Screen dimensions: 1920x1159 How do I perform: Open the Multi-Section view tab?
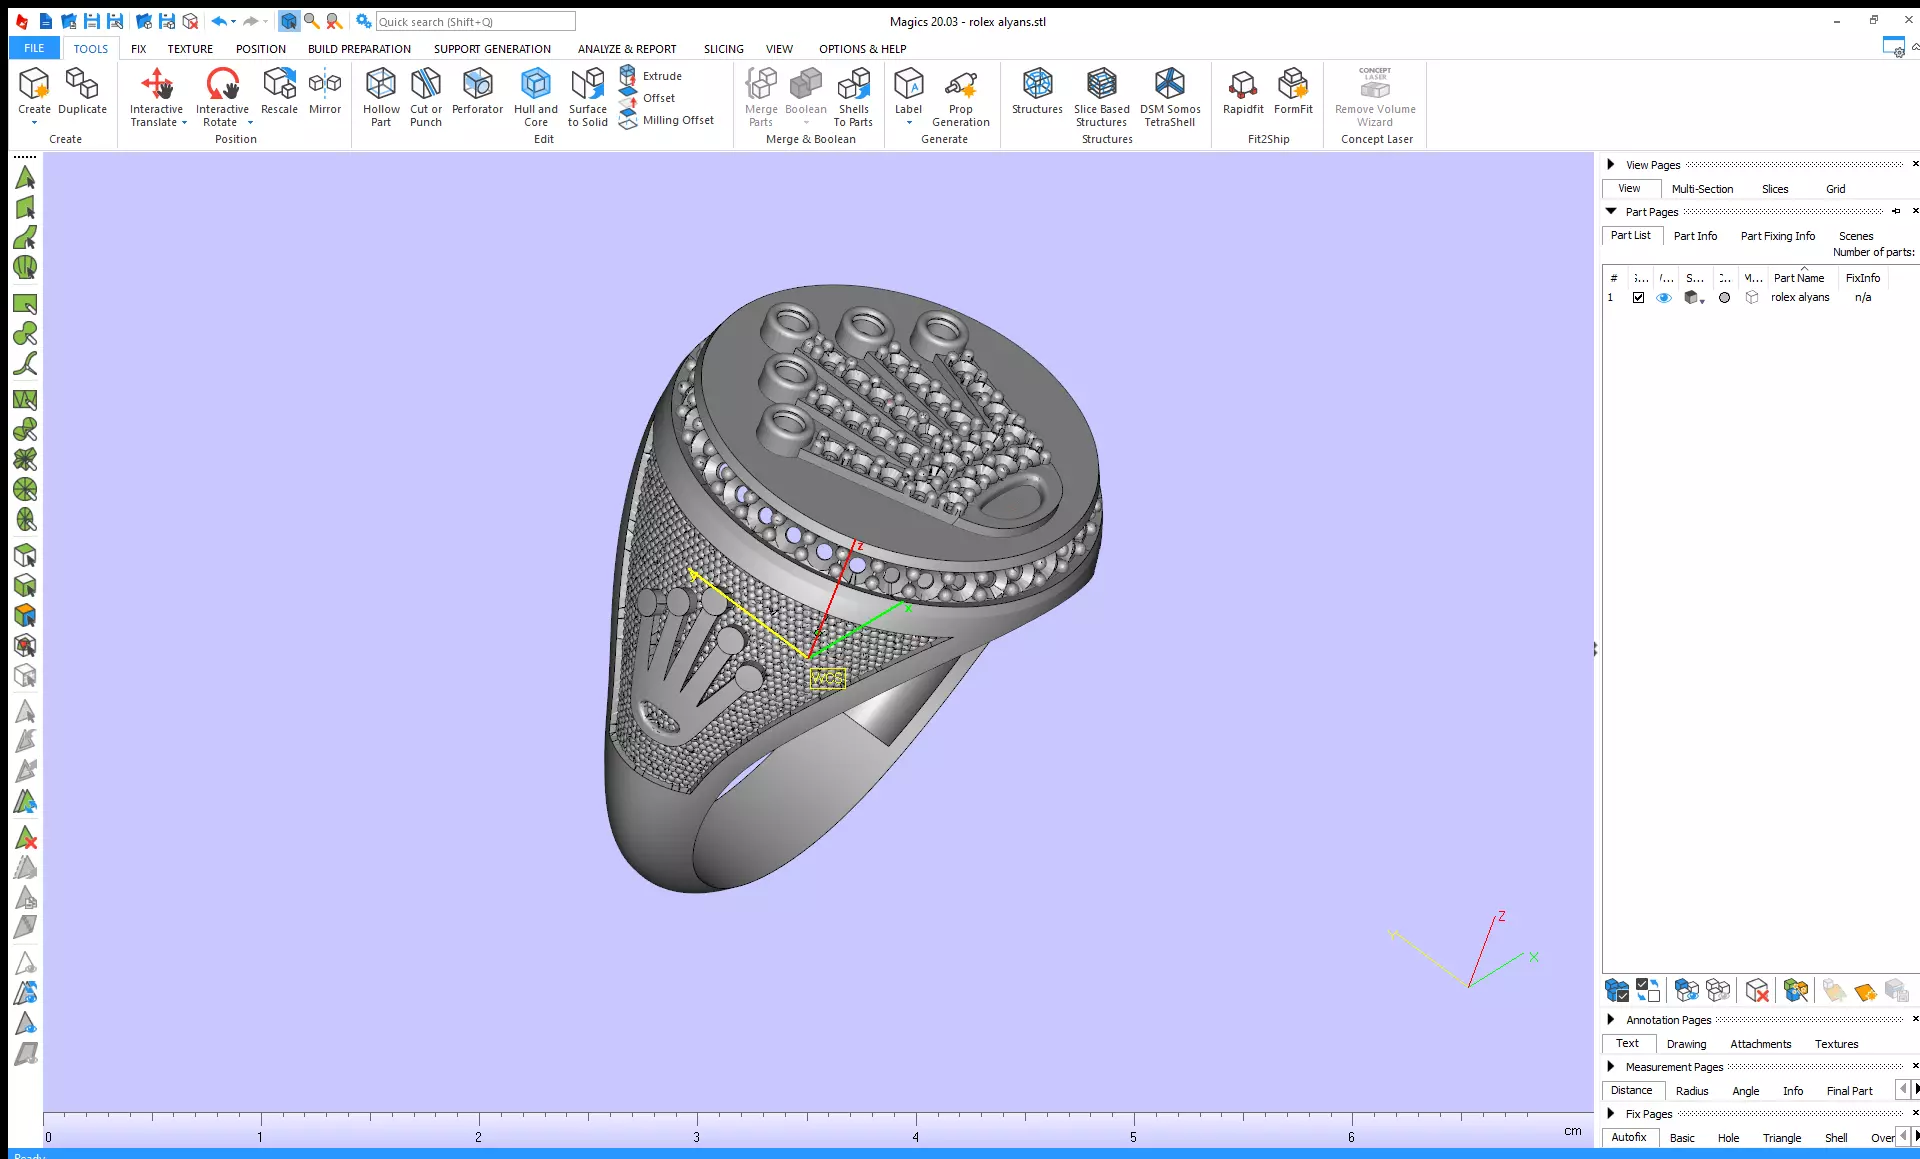tap(1702, 189)
